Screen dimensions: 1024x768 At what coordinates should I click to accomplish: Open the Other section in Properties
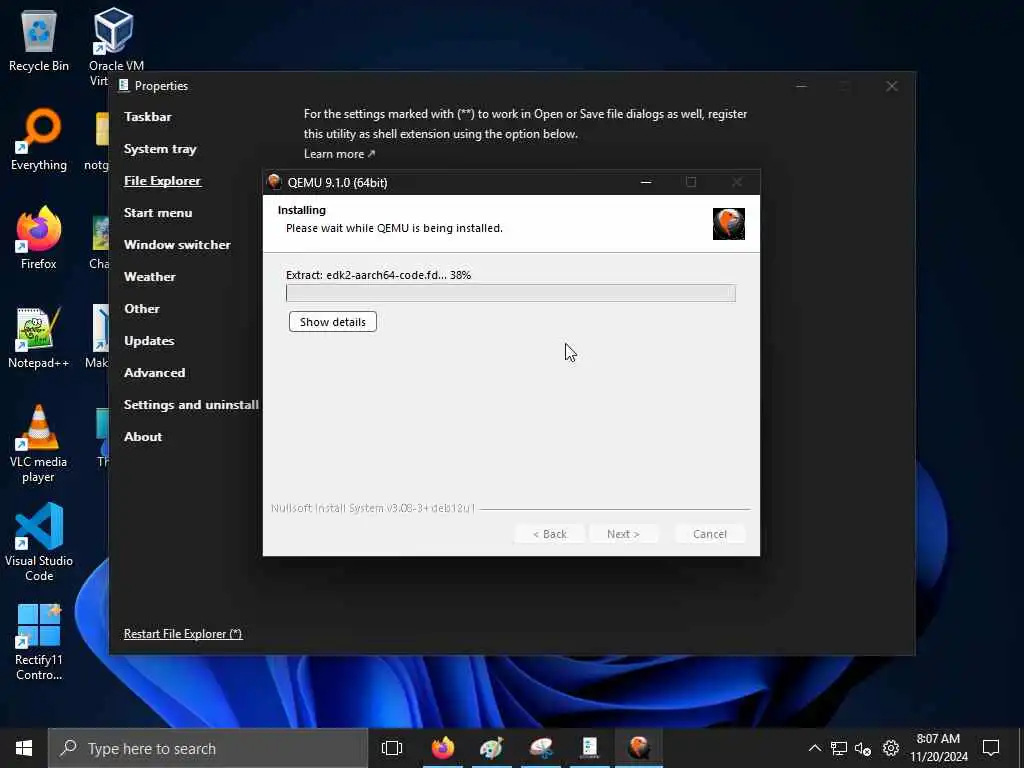click(x=142, y=309)
